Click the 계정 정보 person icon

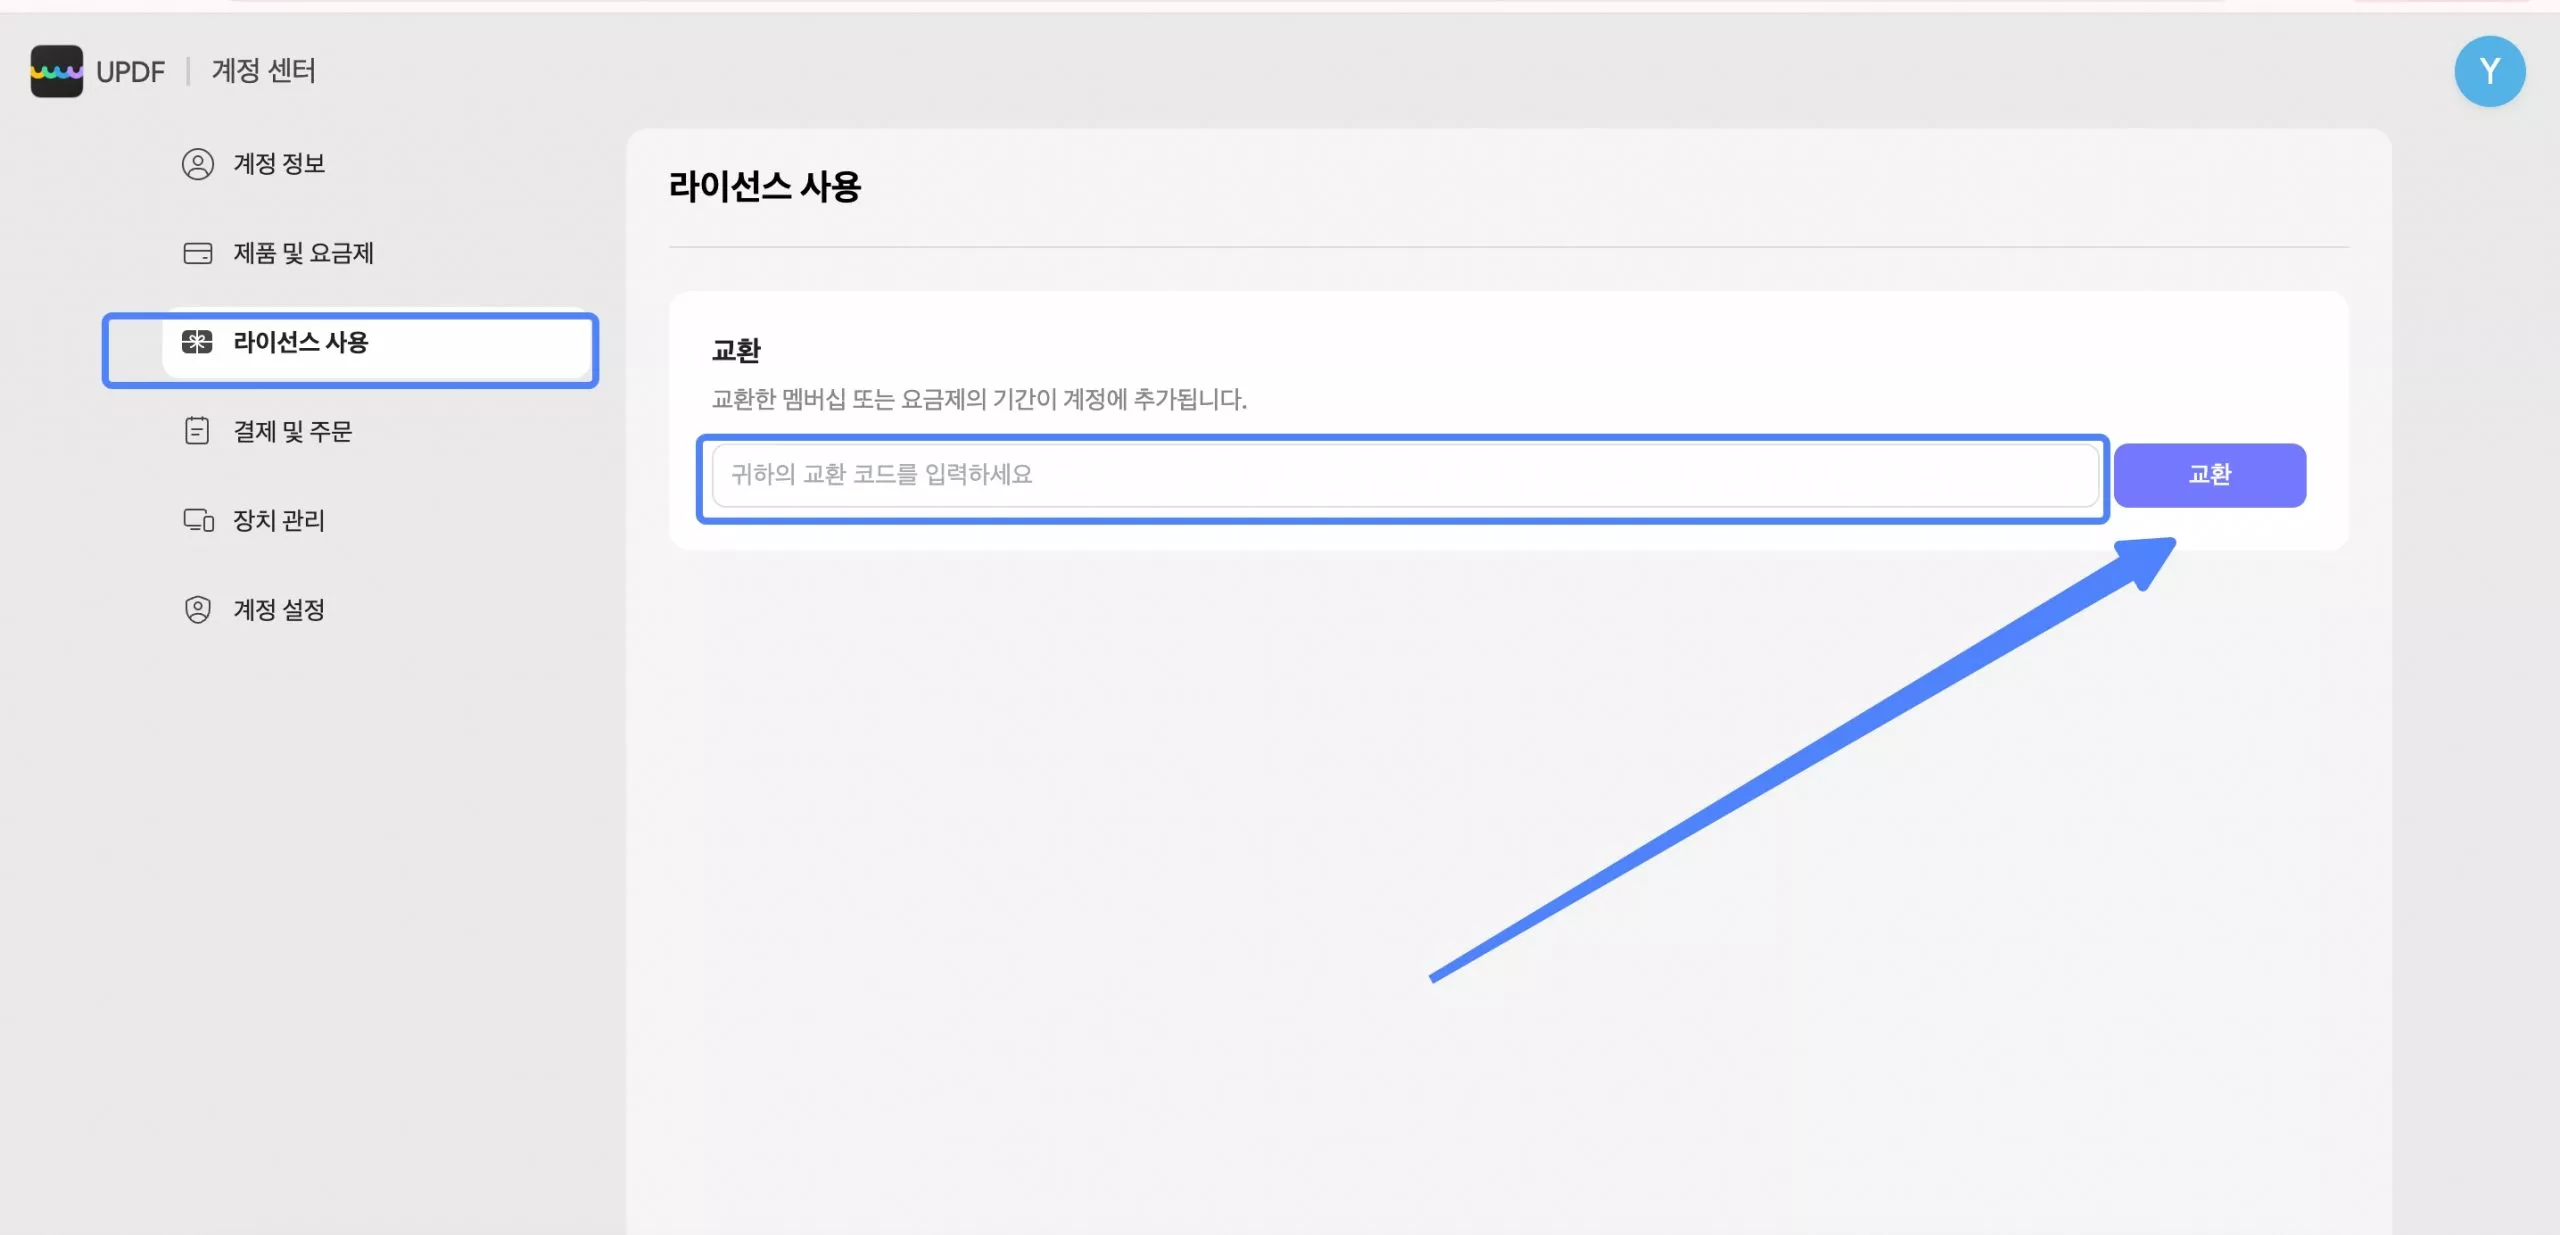198,164
